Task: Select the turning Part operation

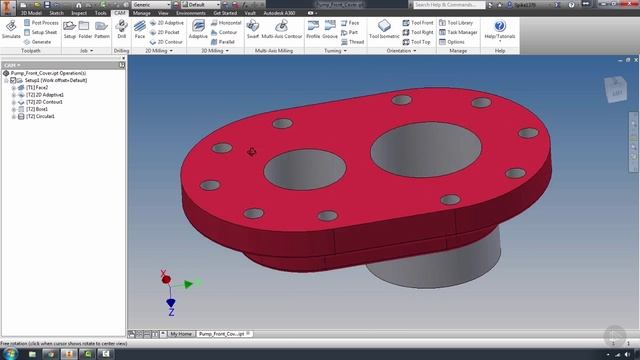Action: click(349, 32)
